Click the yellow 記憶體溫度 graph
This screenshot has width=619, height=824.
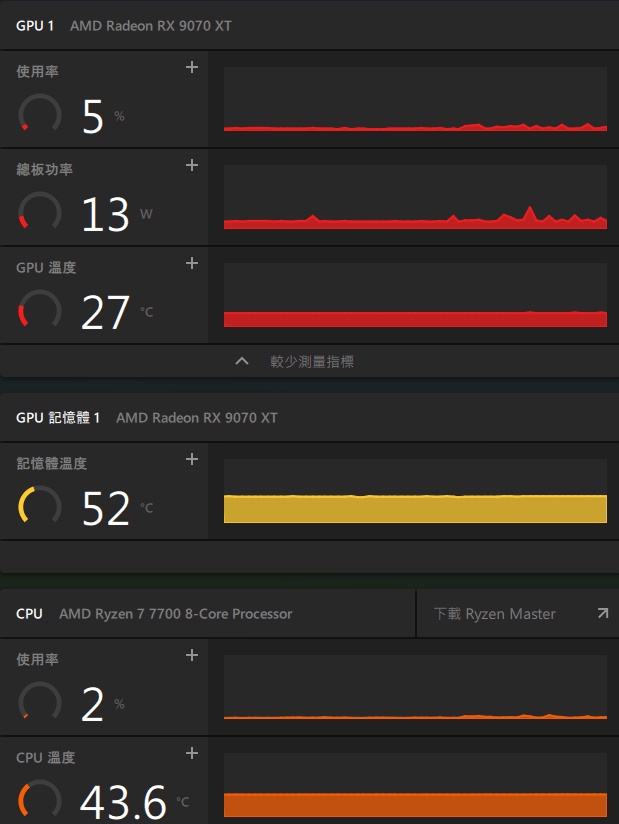click(415, 491)
